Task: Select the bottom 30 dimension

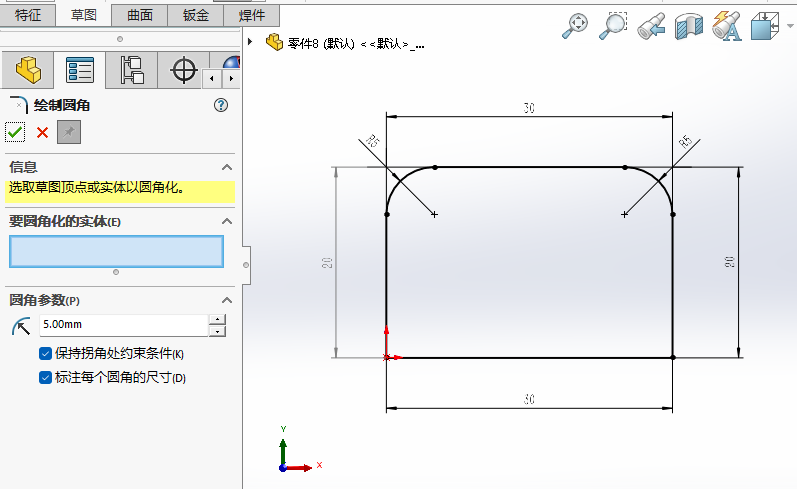Action: point(529,400)
